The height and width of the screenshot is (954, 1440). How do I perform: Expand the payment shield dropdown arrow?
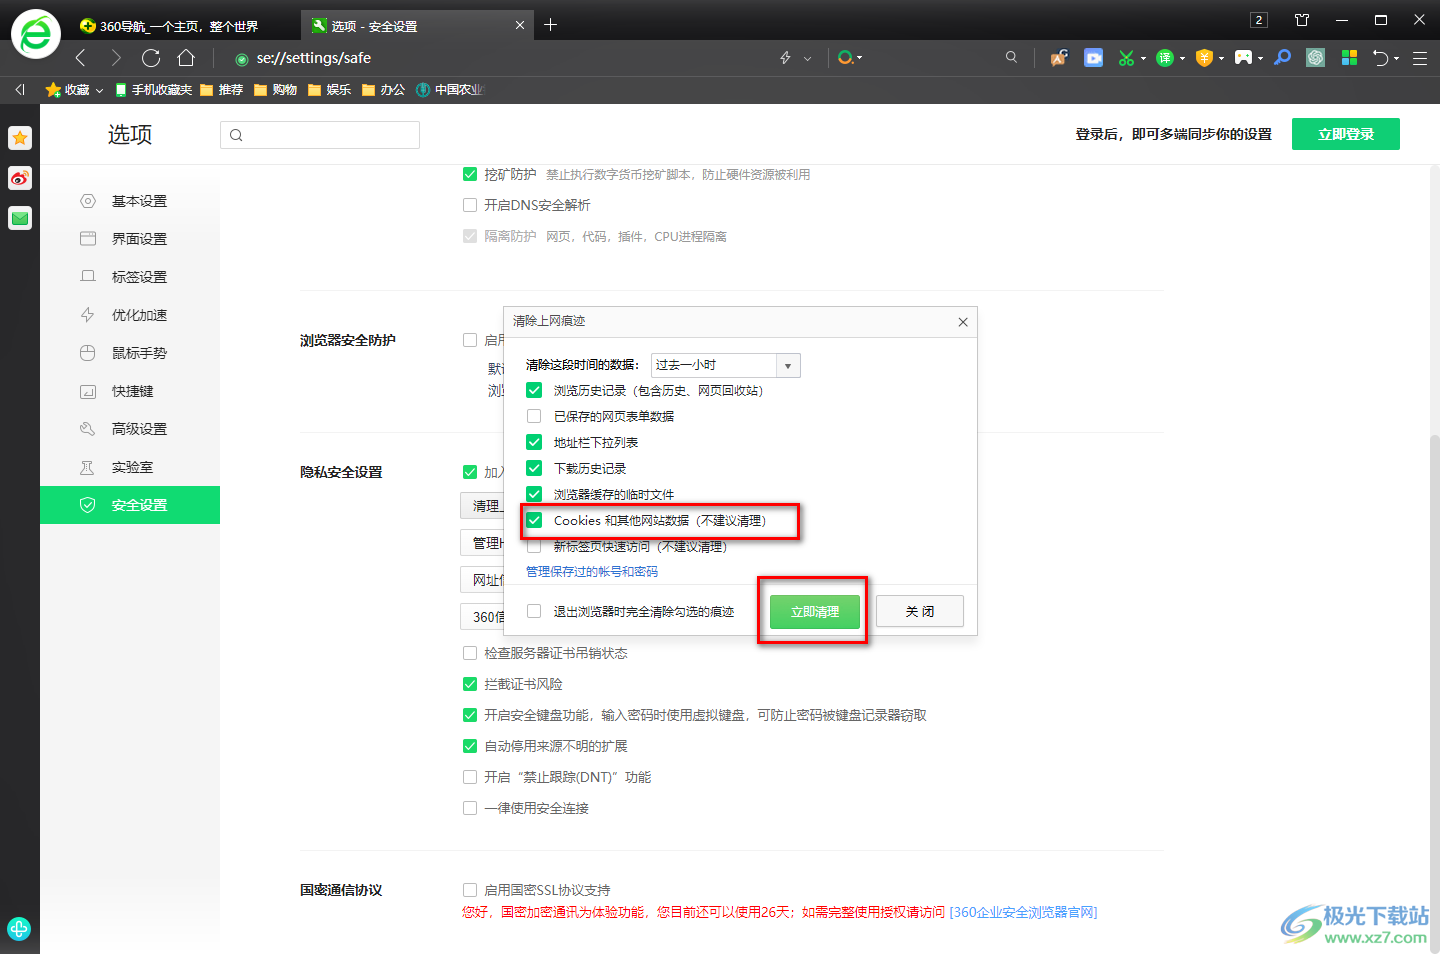(1221, 58)
